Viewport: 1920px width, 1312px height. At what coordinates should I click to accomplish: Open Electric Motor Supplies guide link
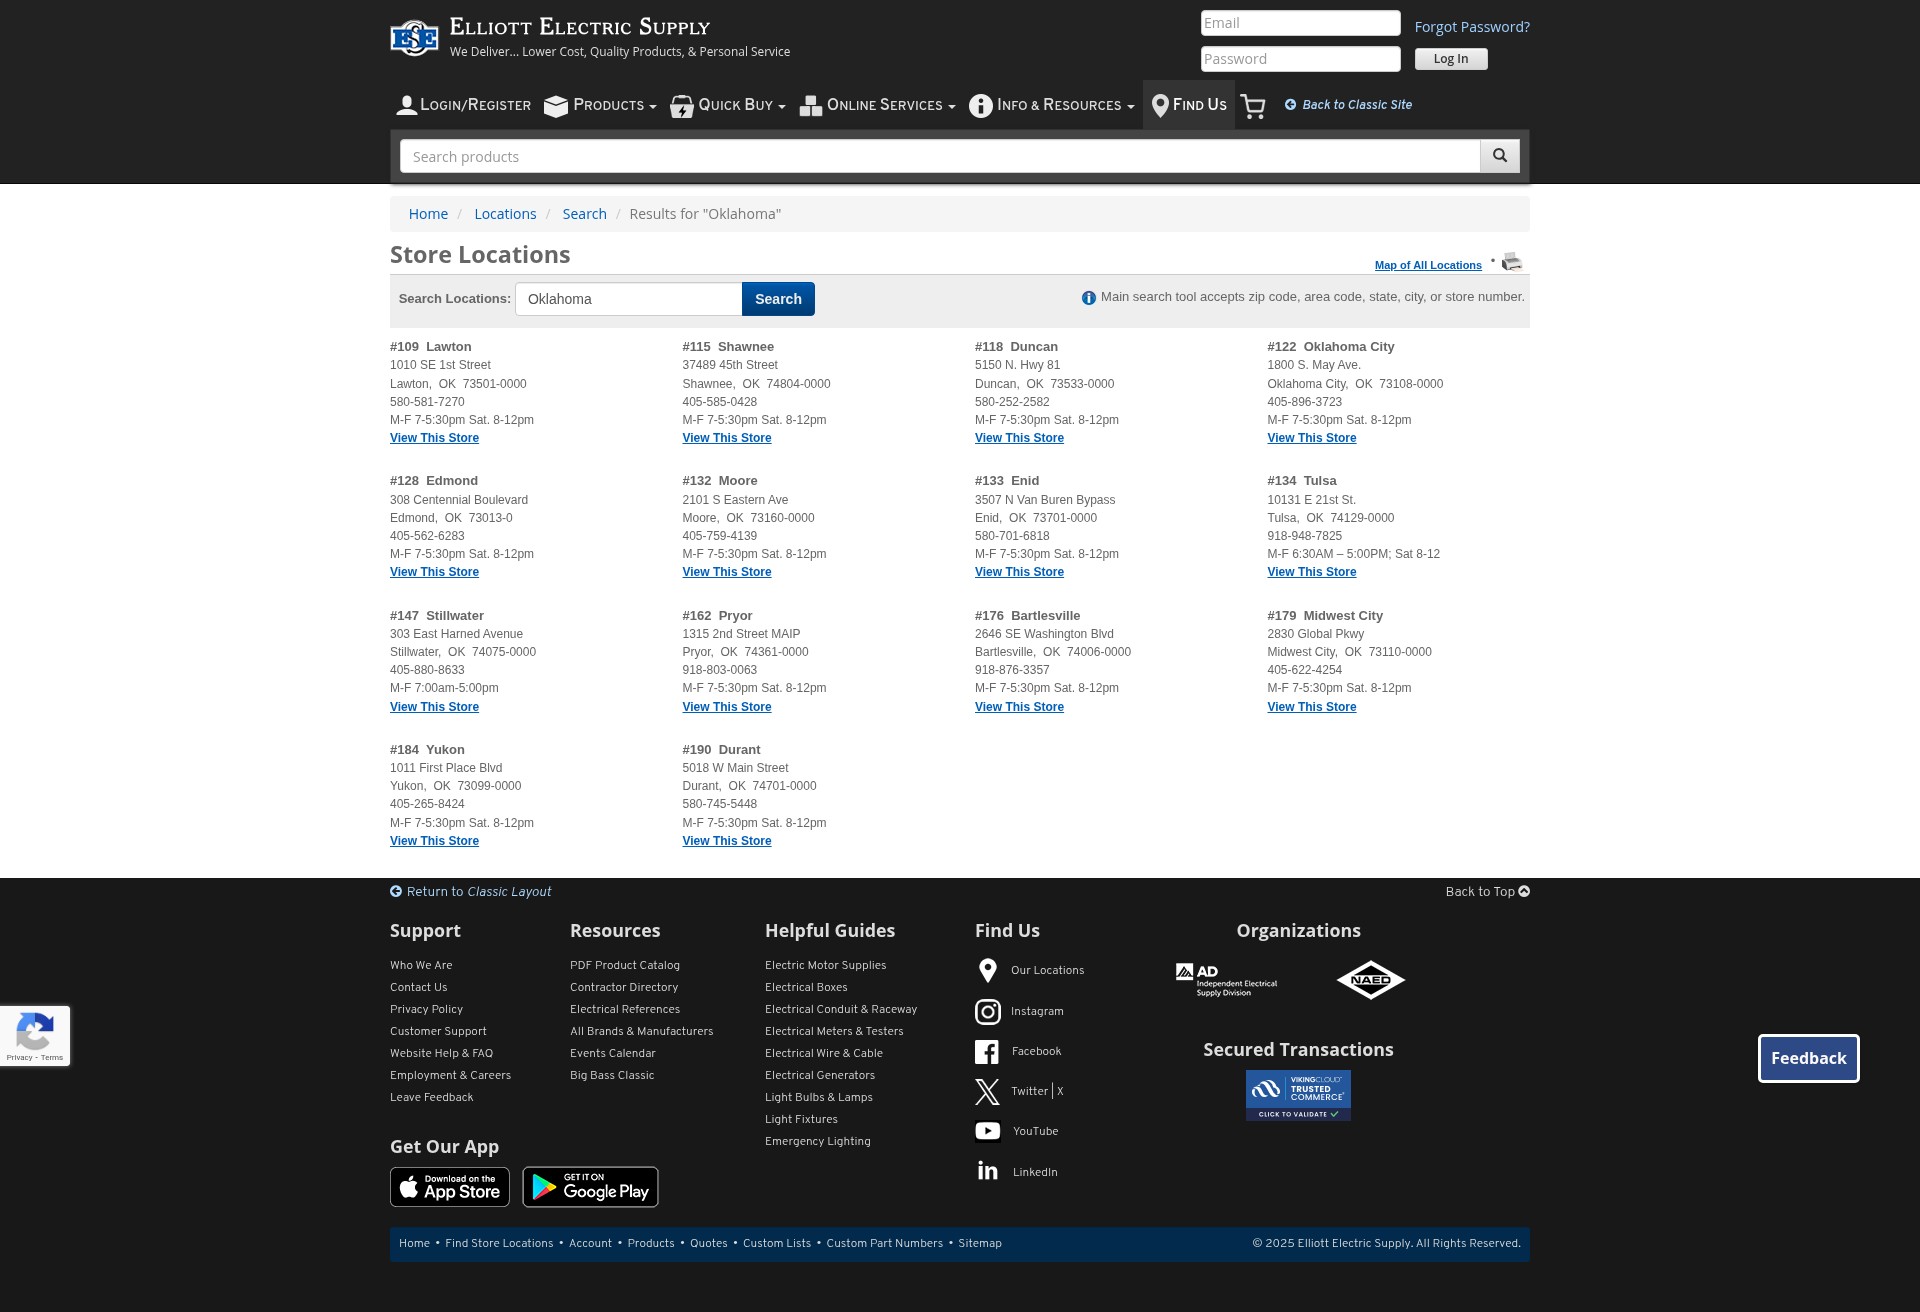tap(825, 965)
